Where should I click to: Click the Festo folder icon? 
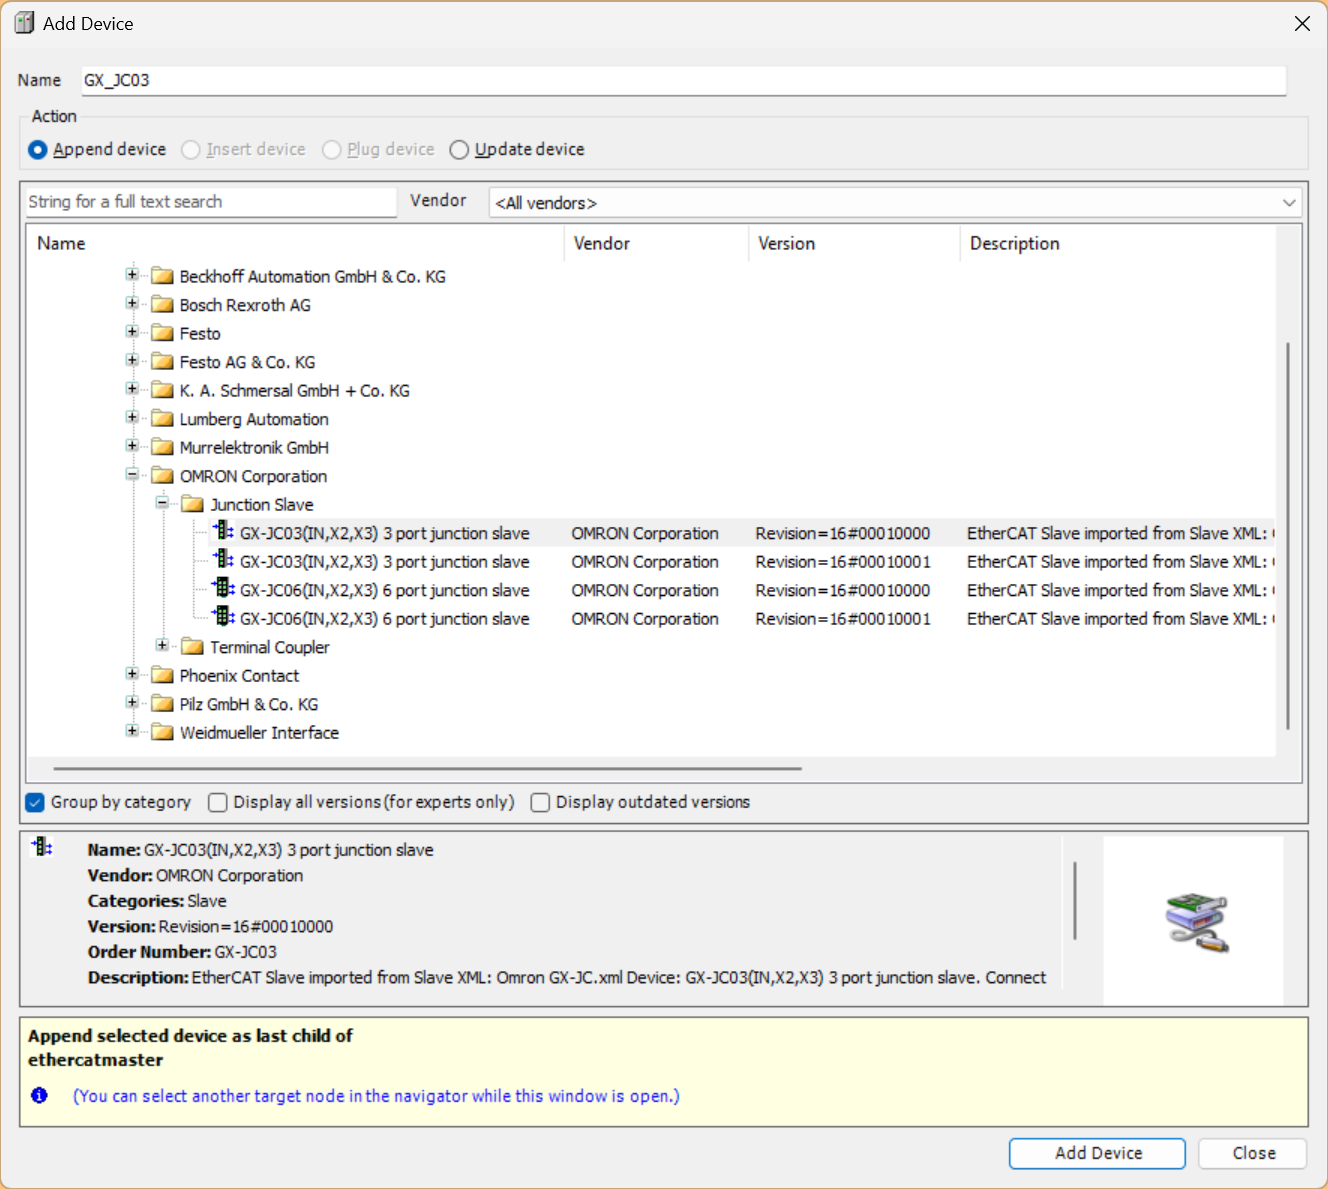162,333
